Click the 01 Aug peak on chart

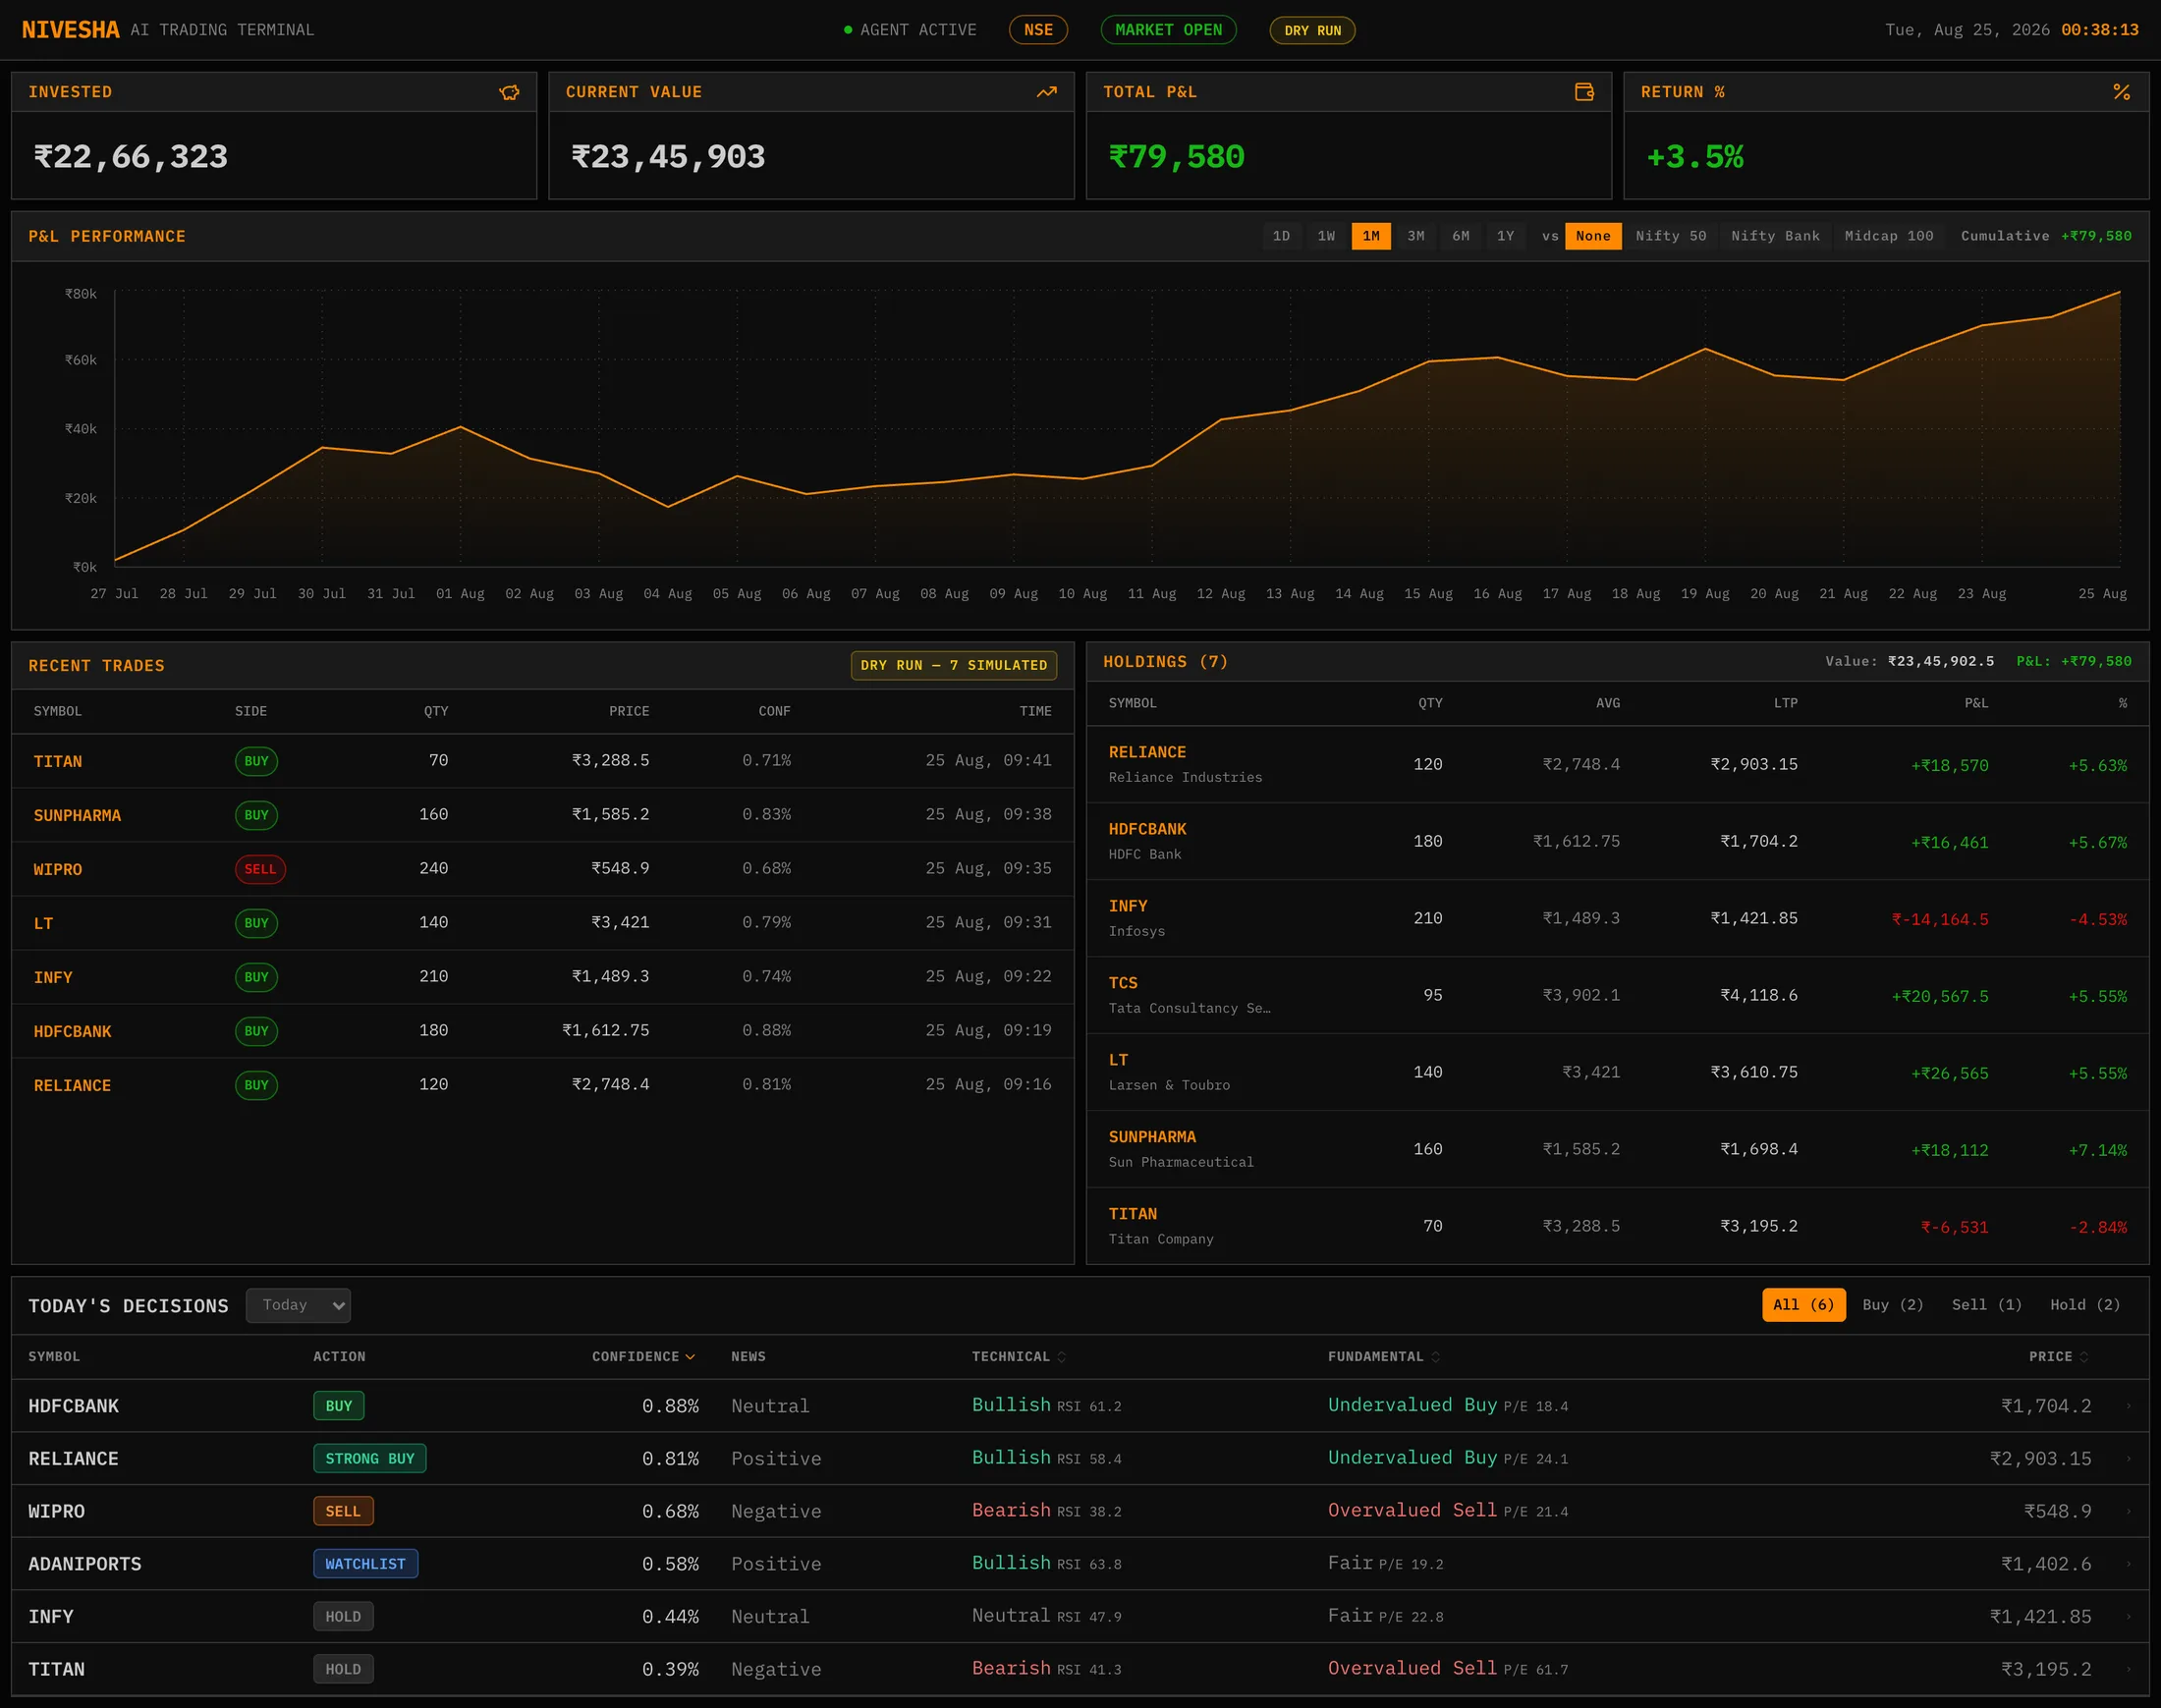tap(460, 427)
